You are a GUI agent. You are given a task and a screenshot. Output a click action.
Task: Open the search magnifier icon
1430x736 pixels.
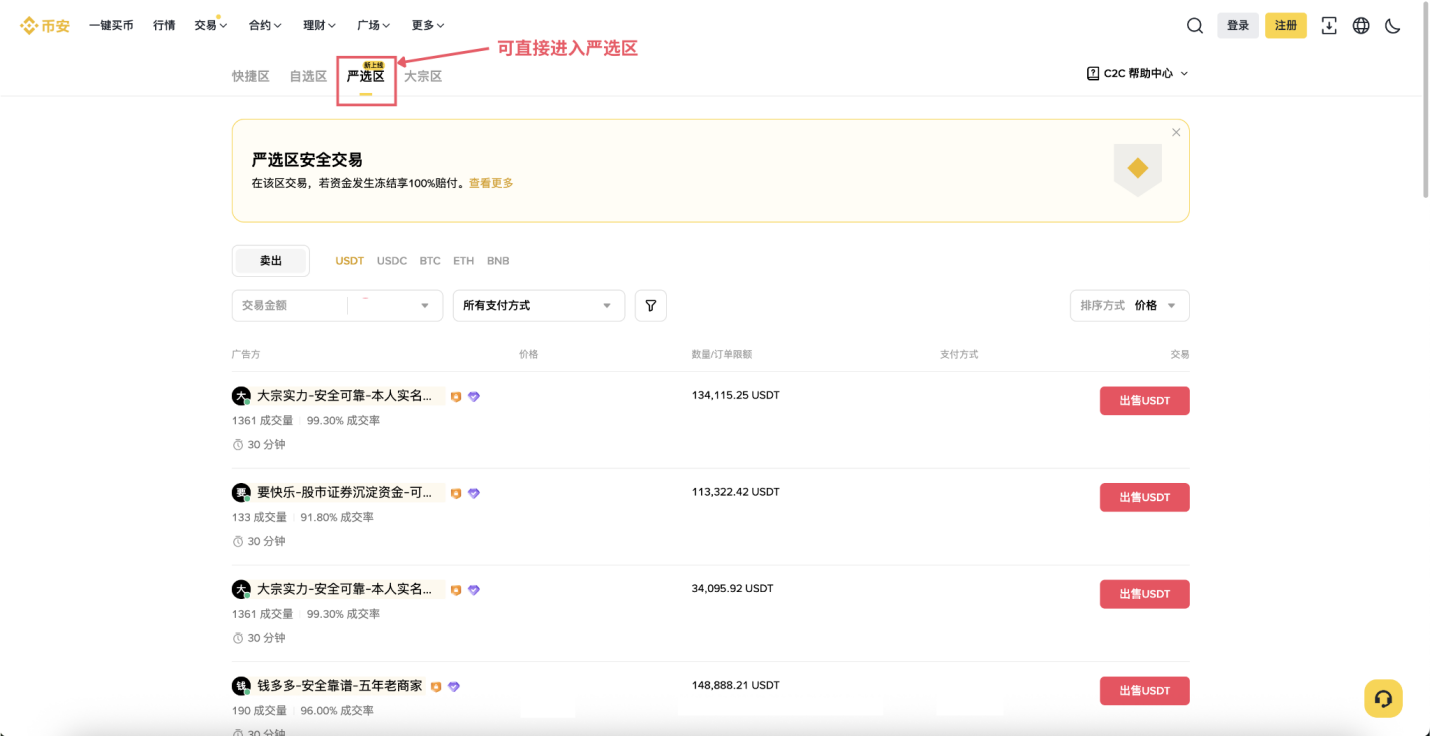pos(1195,25)
